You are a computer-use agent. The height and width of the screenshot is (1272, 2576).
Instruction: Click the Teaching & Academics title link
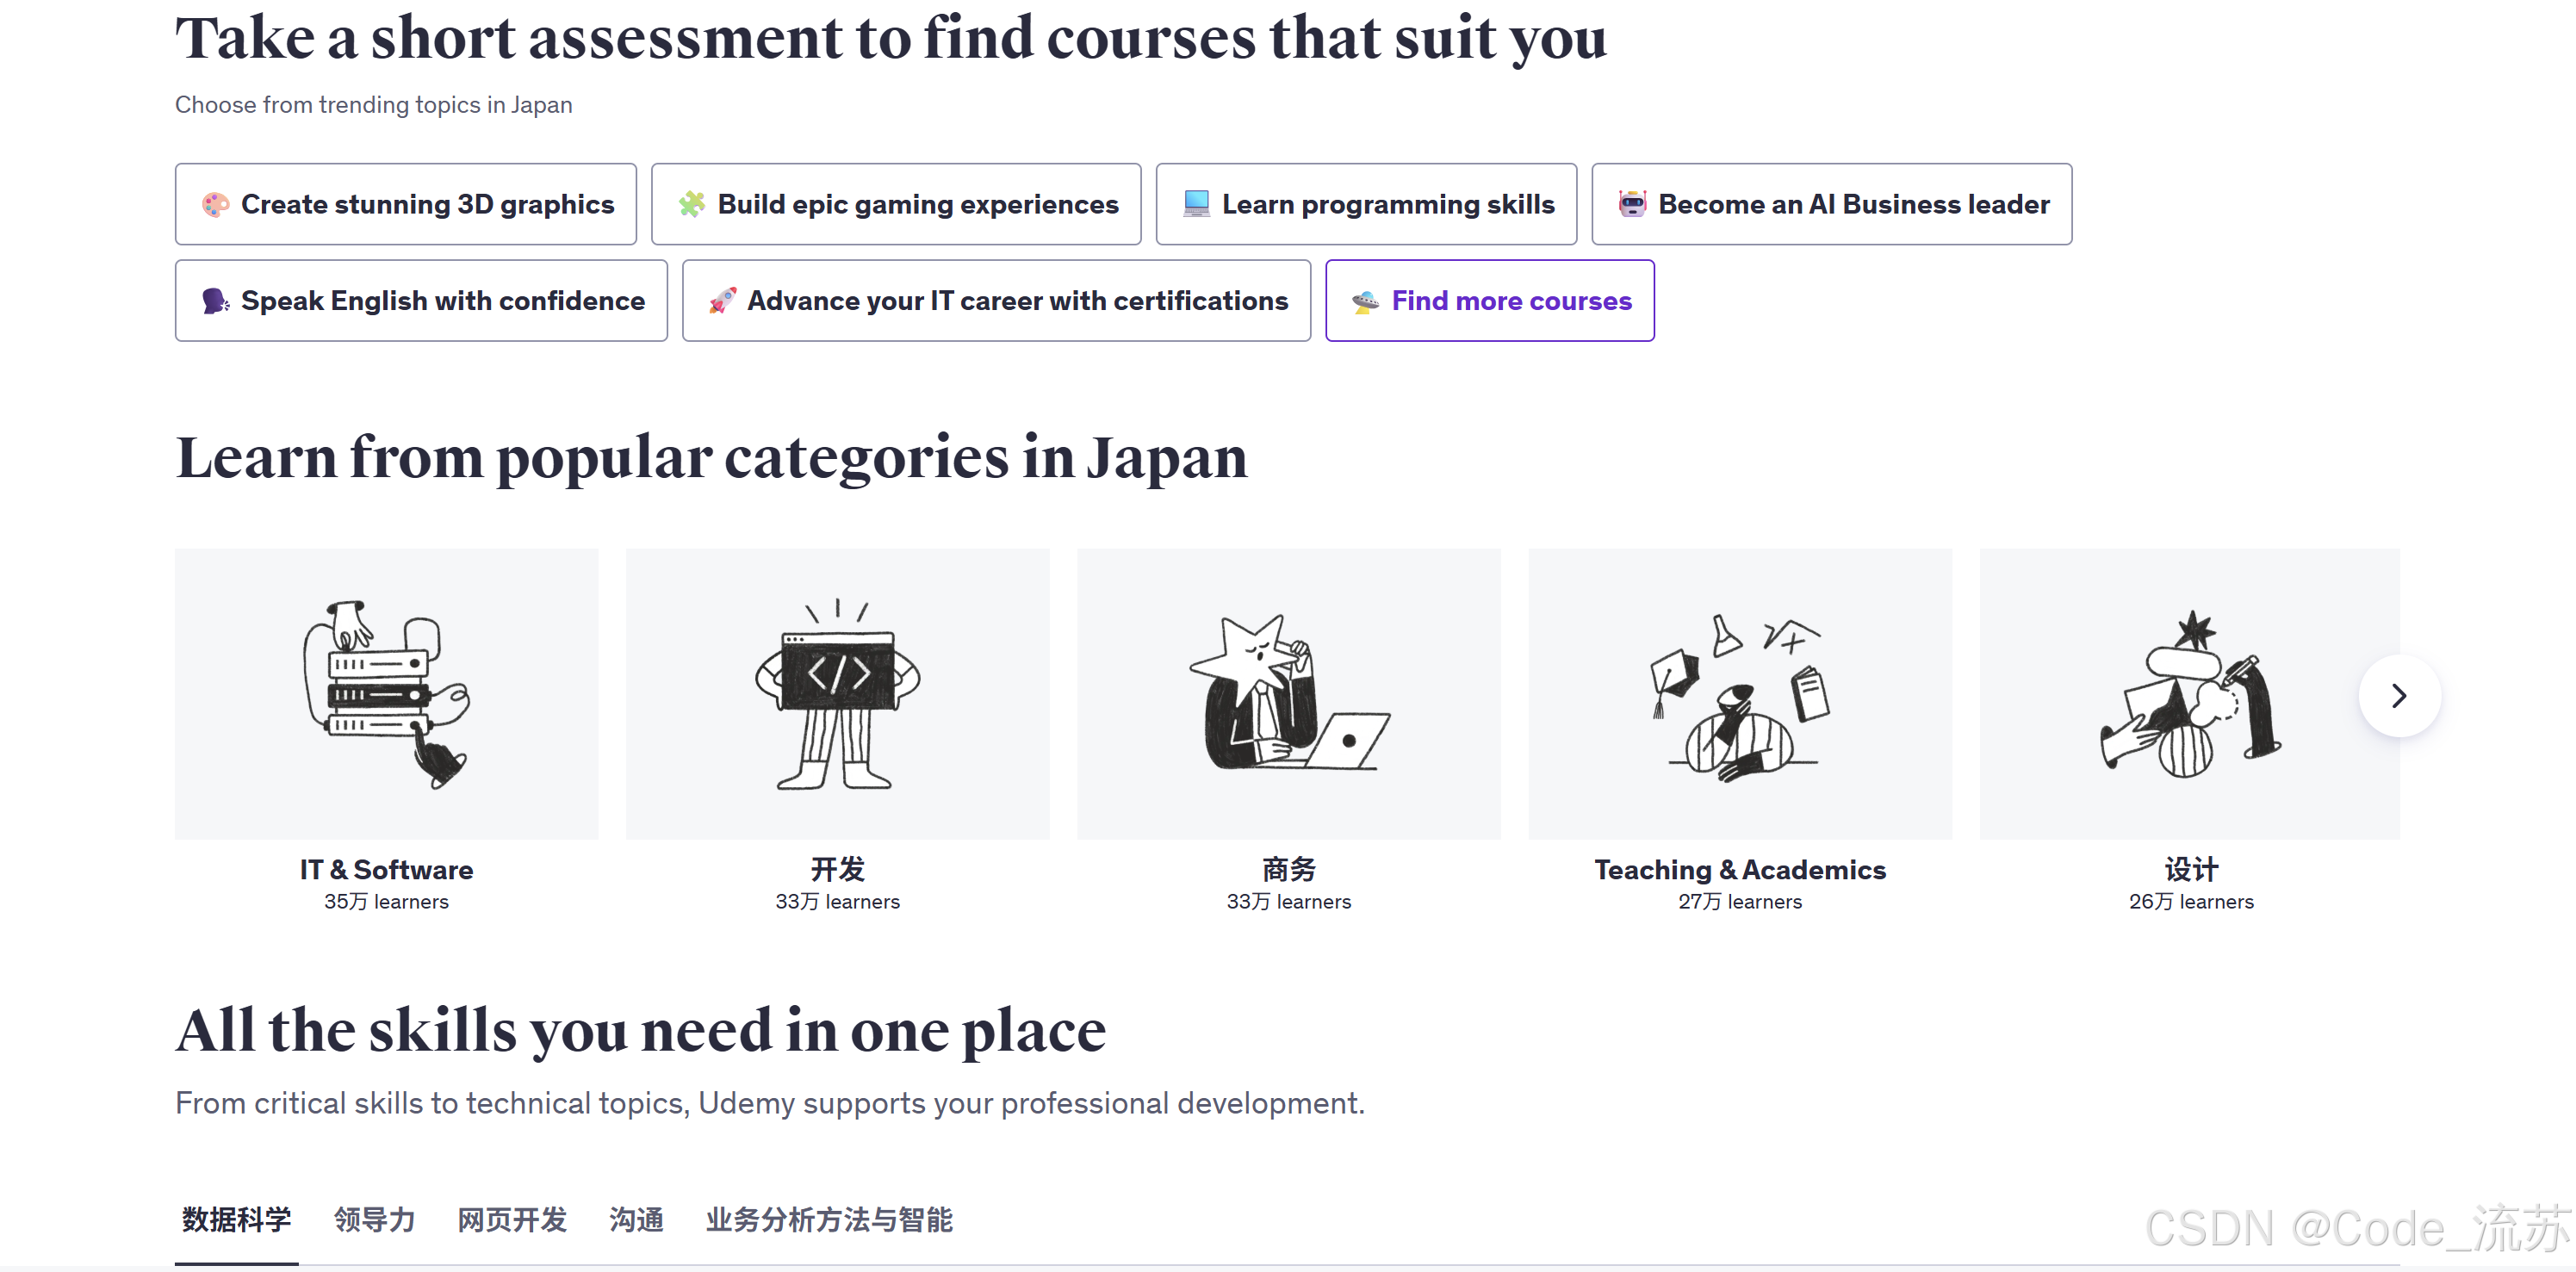coord(1739,870)
